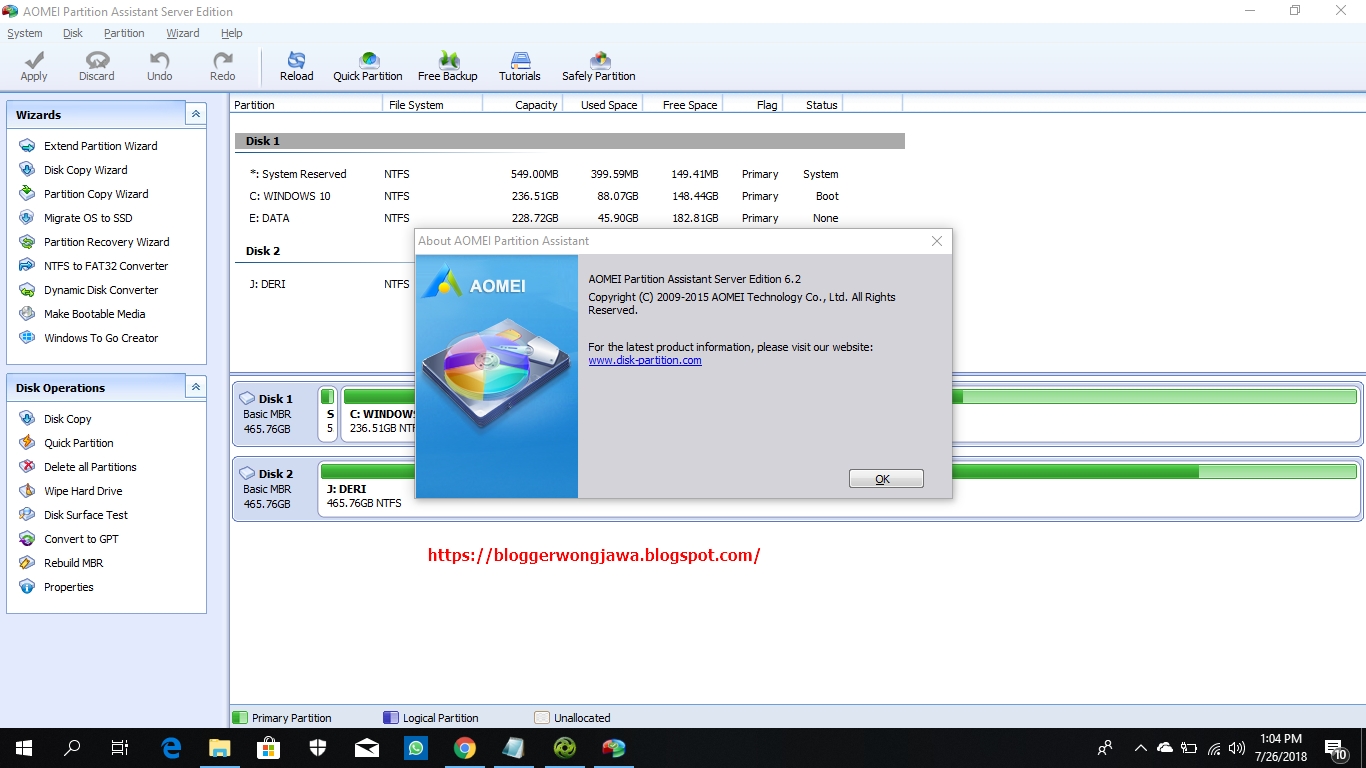This screenshot has width=1366, height=768.
Task: Close the About AOMEI Partition Assistant dialog
Action: pos(937,241)
